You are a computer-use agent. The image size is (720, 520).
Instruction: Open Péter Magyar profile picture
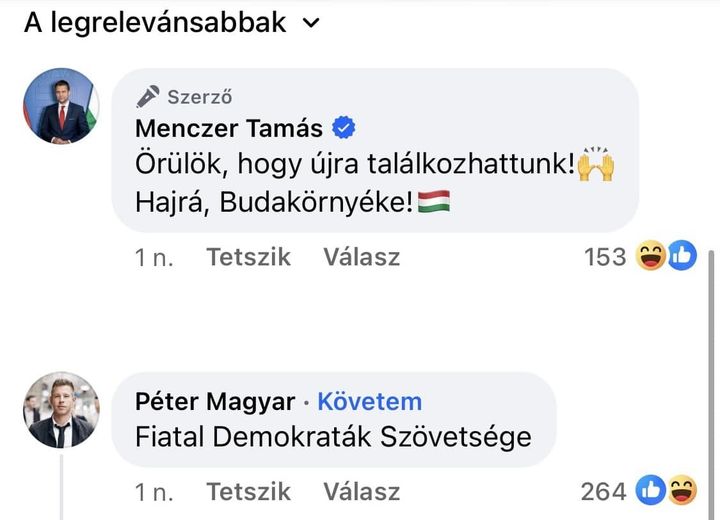click(61, 409)
